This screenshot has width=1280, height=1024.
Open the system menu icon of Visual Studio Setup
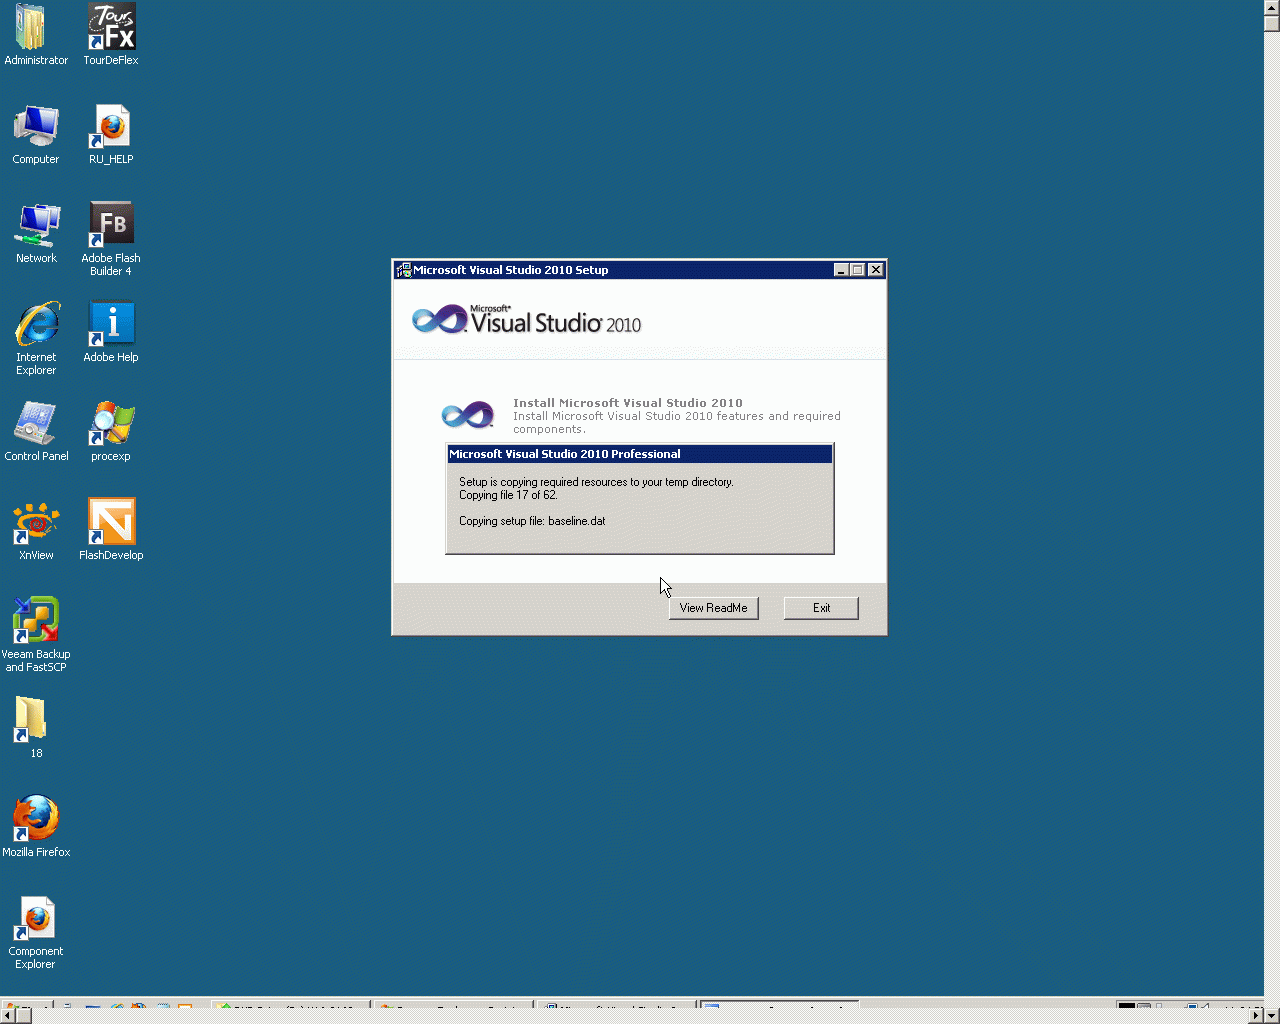click(x=403, y=270)
